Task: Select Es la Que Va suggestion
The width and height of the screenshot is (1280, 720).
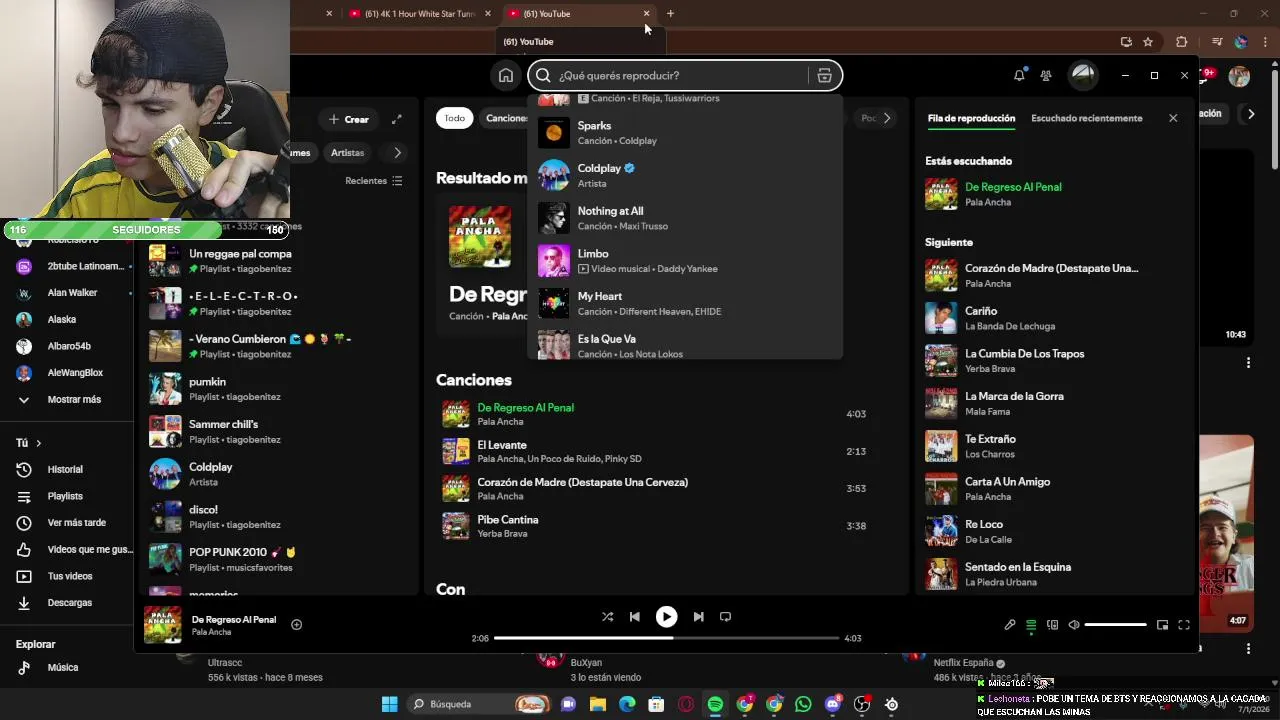Action: click(685, 344)
